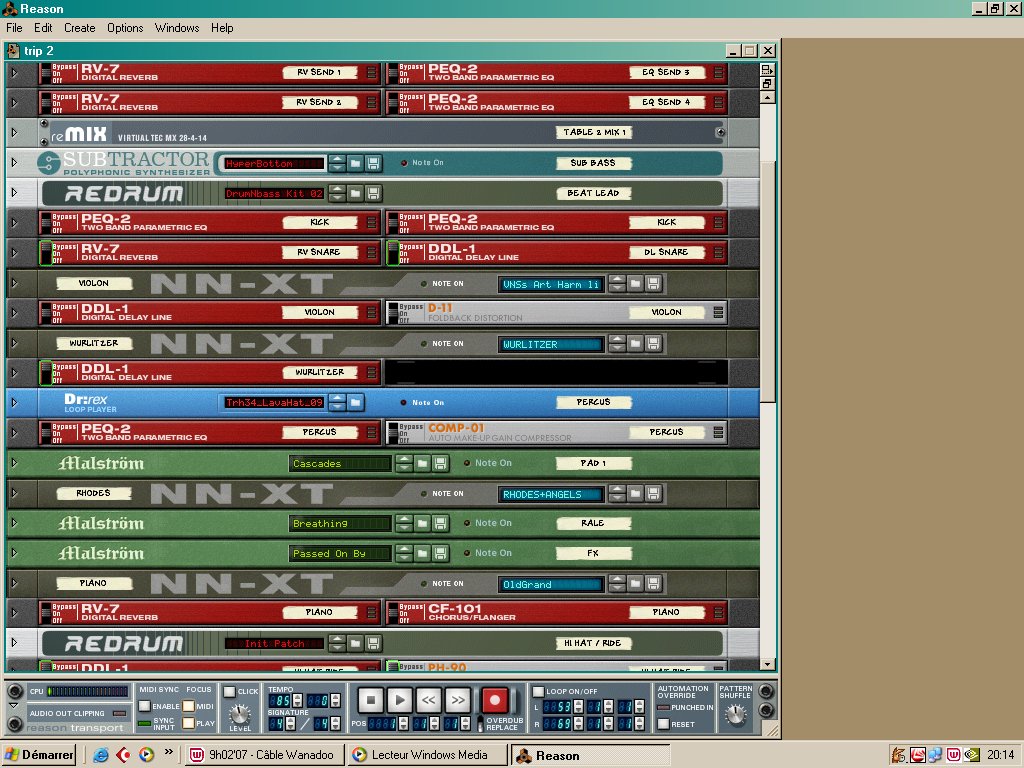Expand the Redrum BEAT LEAD device
The height and width of the screenshot is (768, 1024).
coord(14,193)
